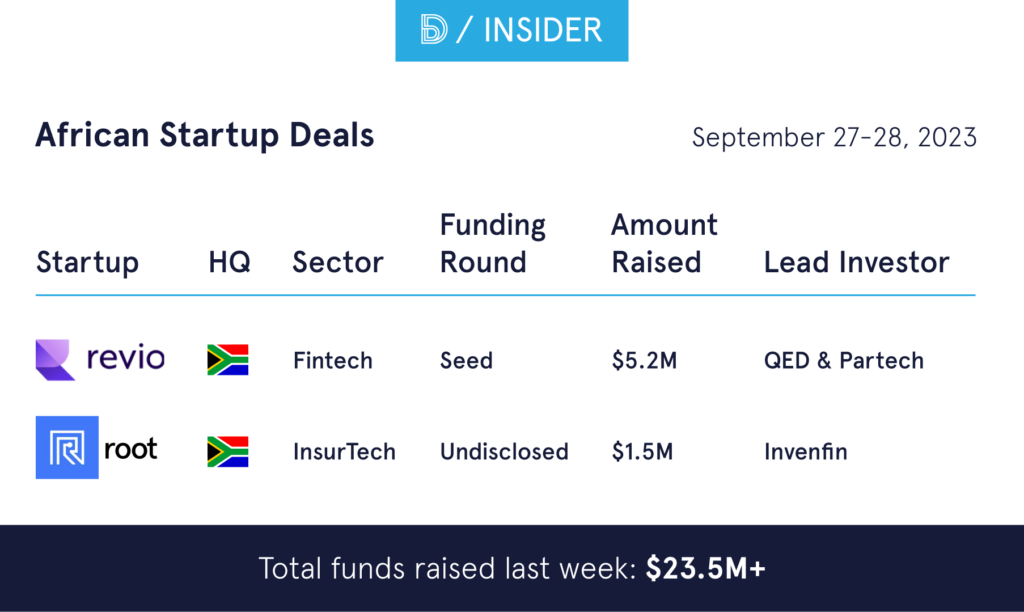Click the $23.5M+ total funds figure
The width and height of the screenshot is (1024, 612).
coord(705,569)
